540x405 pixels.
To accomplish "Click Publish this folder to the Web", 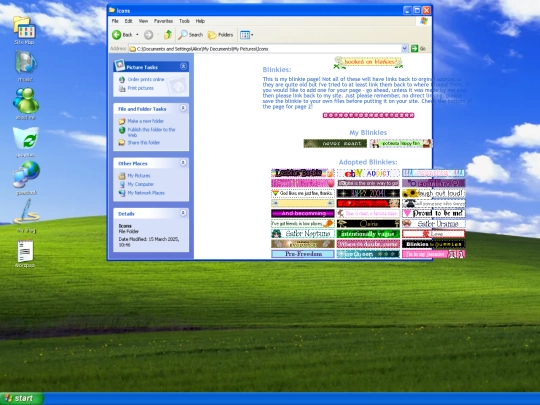I will click(151, 132).
